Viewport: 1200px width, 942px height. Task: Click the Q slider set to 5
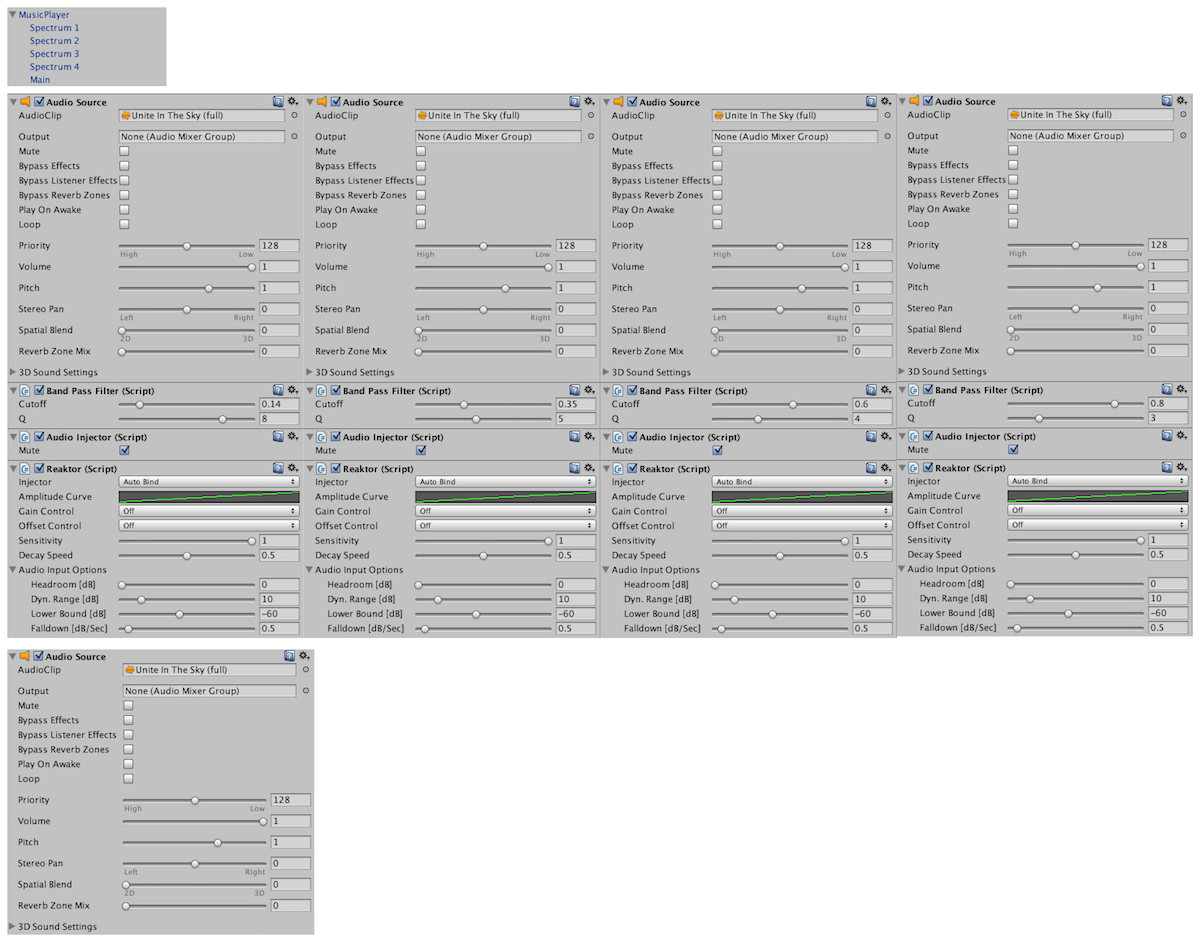(x=482, y=419)
